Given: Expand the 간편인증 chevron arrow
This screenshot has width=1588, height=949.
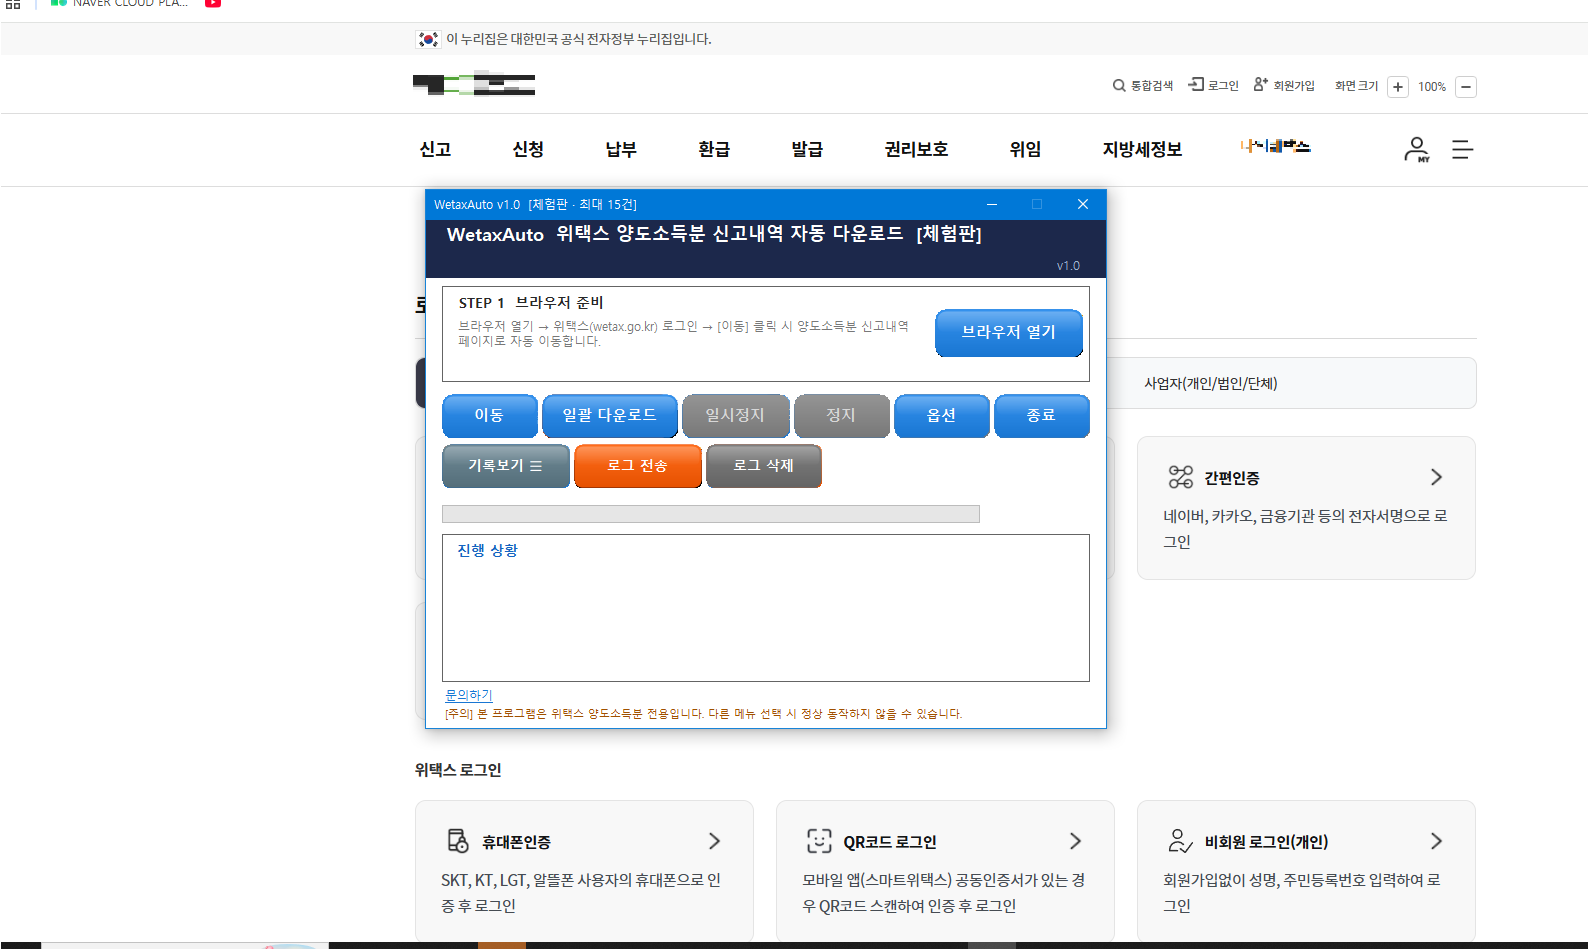Looking at the screenshot, I should coord(1437,477).
